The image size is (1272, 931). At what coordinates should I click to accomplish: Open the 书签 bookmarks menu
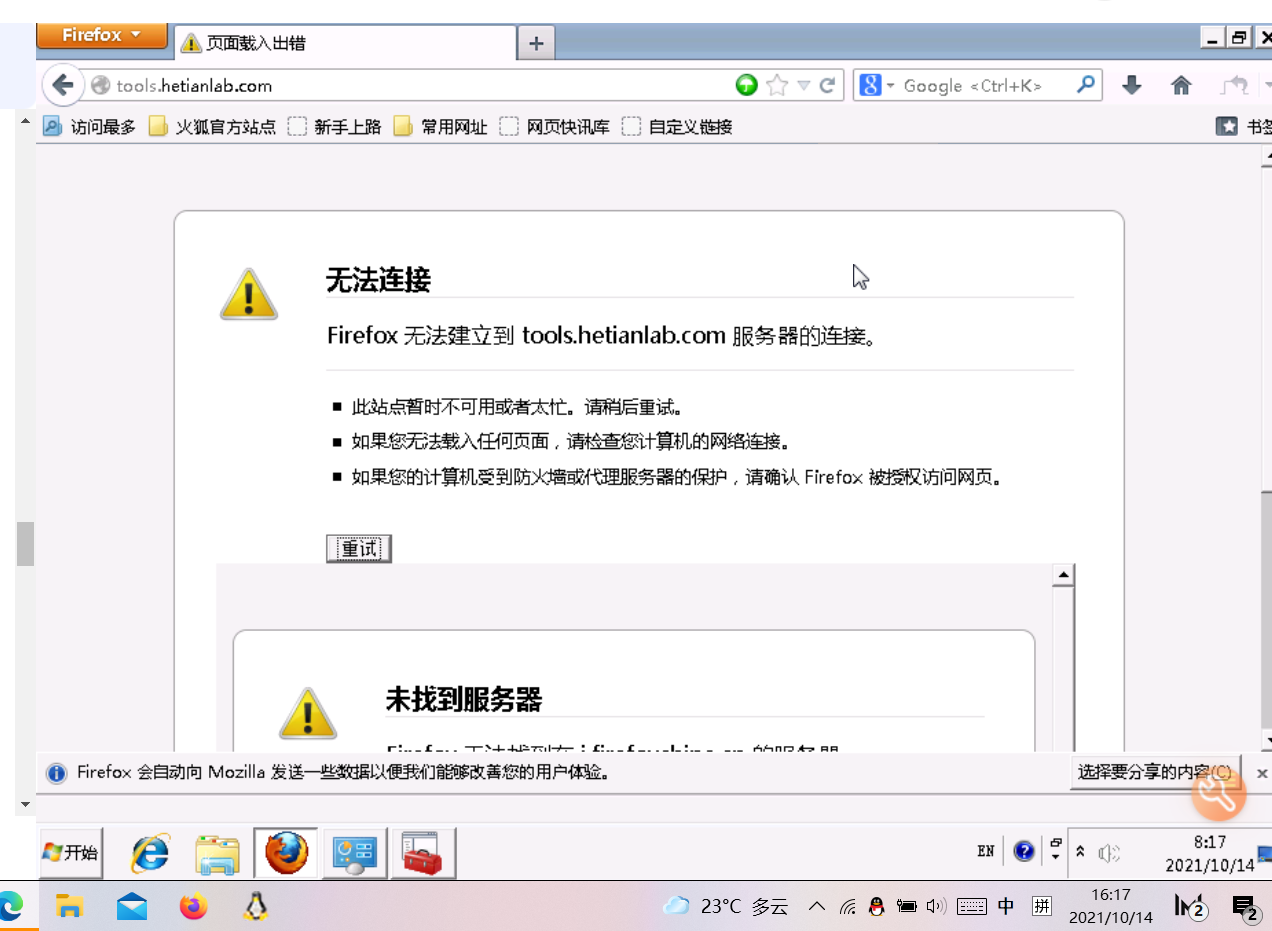(x=1243, y=127)
